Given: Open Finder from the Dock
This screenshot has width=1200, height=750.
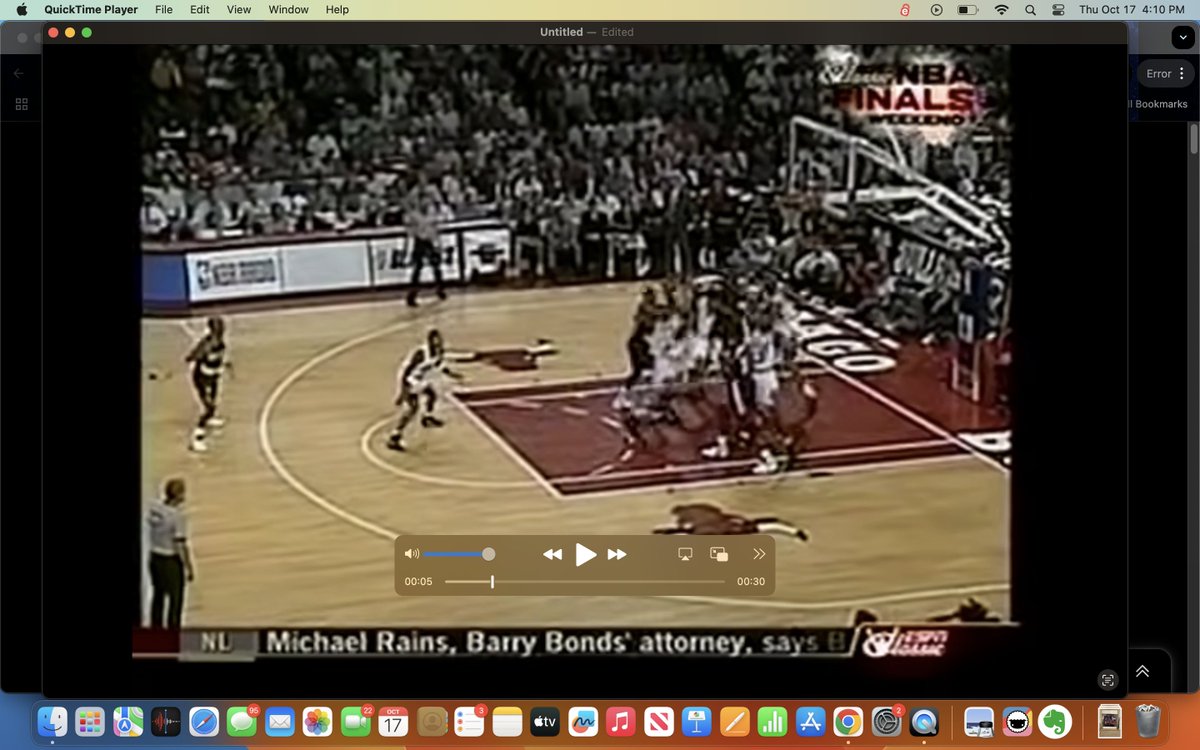Looking at the screenshot, I should [52, 720].
